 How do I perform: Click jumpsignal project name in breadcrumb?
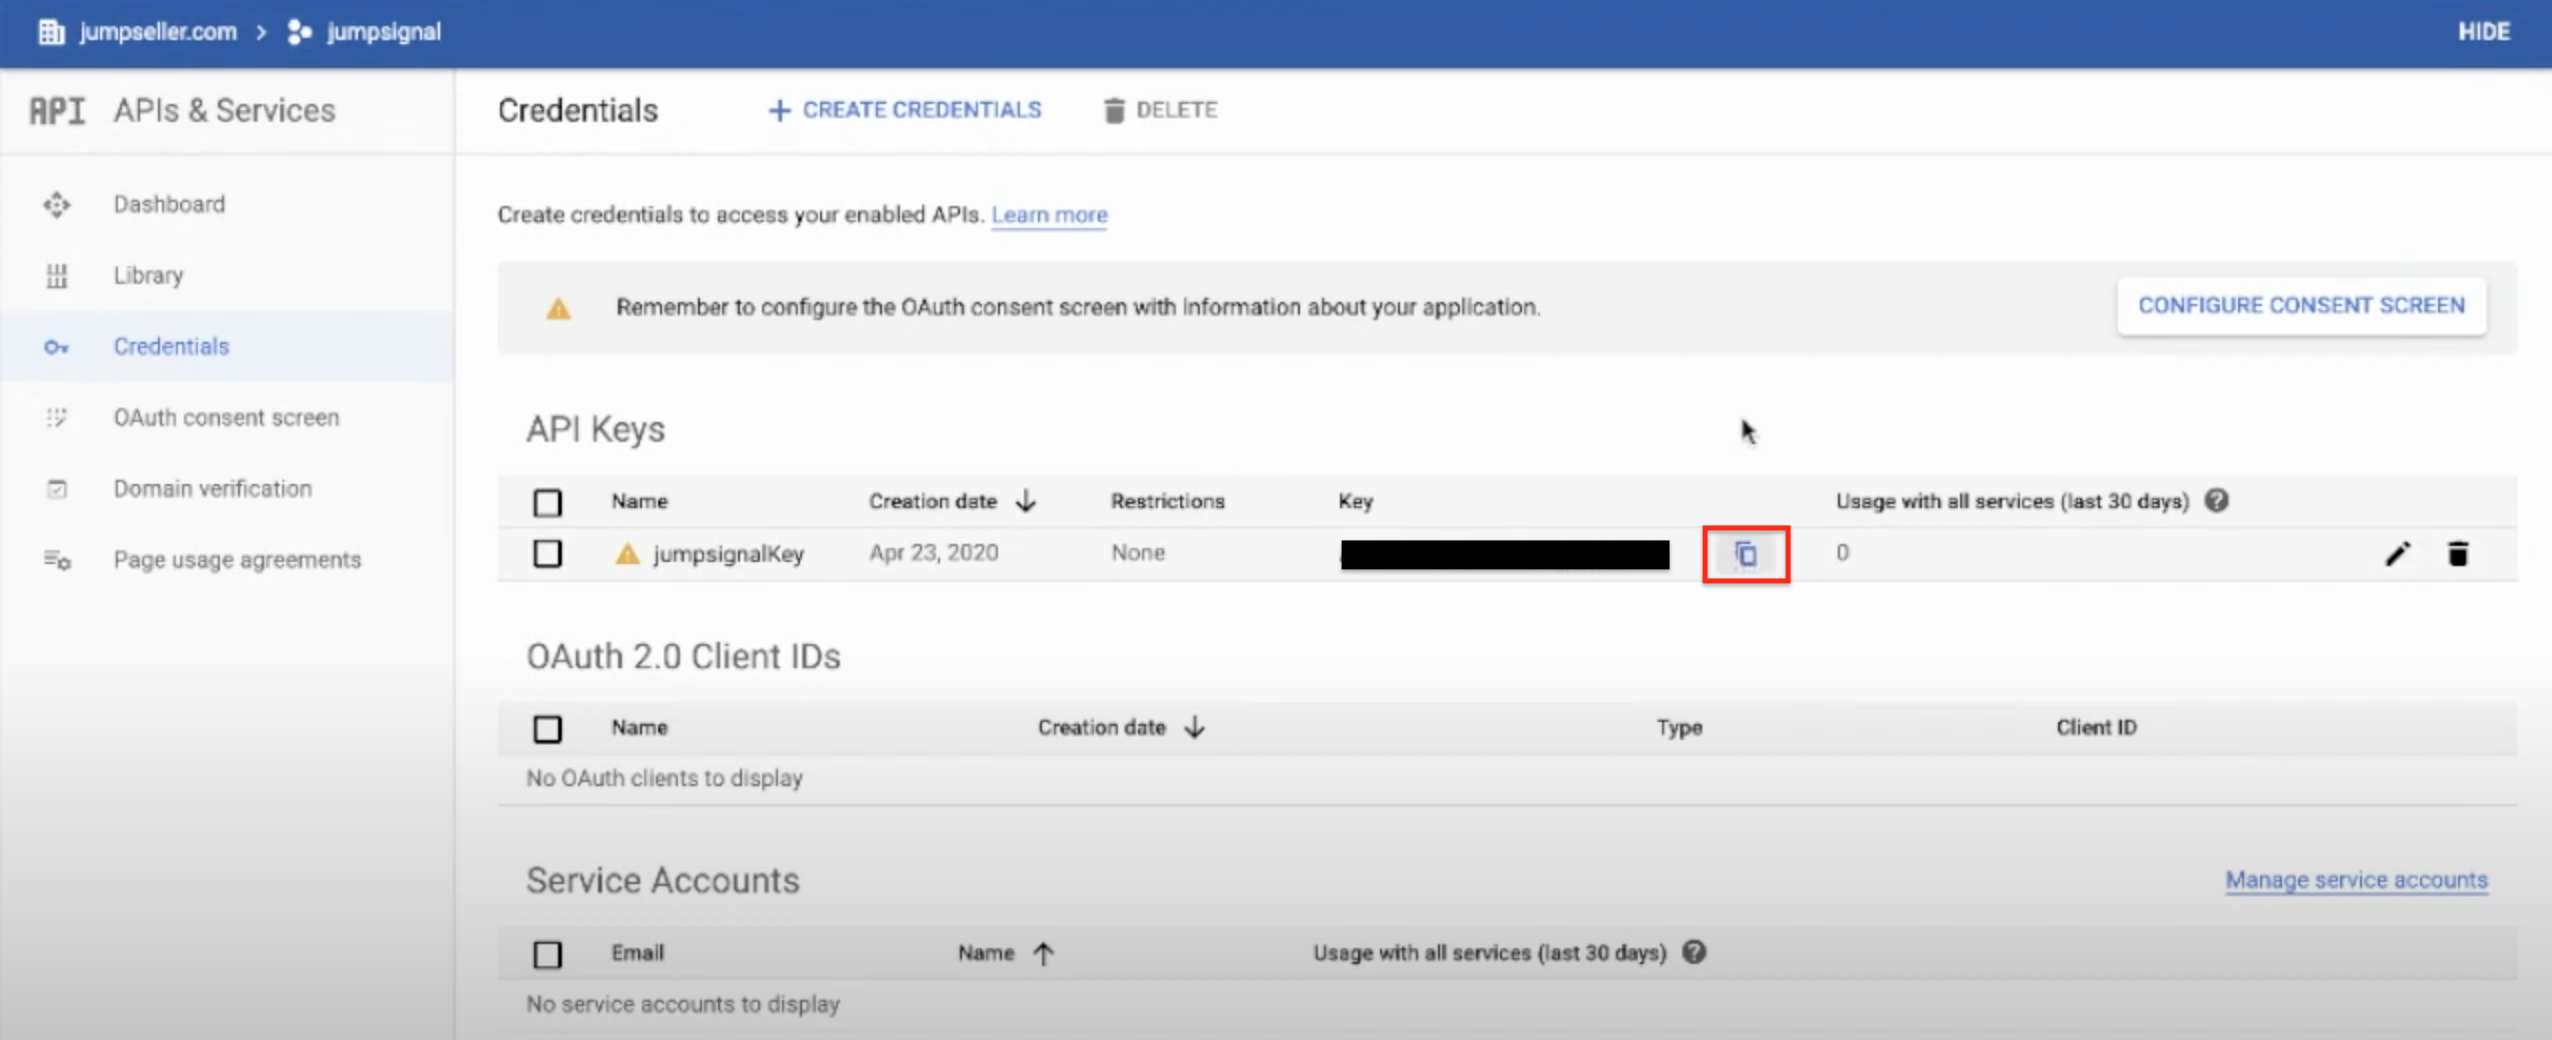384,32
